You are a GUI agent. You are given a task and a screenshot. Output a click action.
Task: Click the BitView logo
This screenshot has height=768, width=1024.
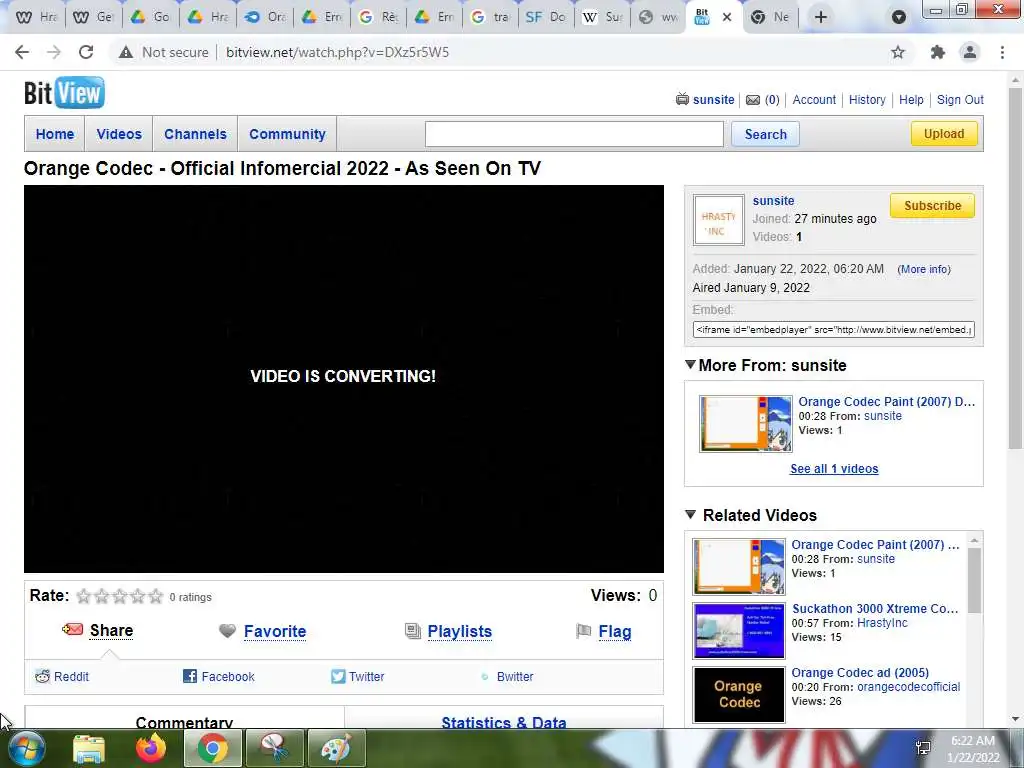point(64,93)
